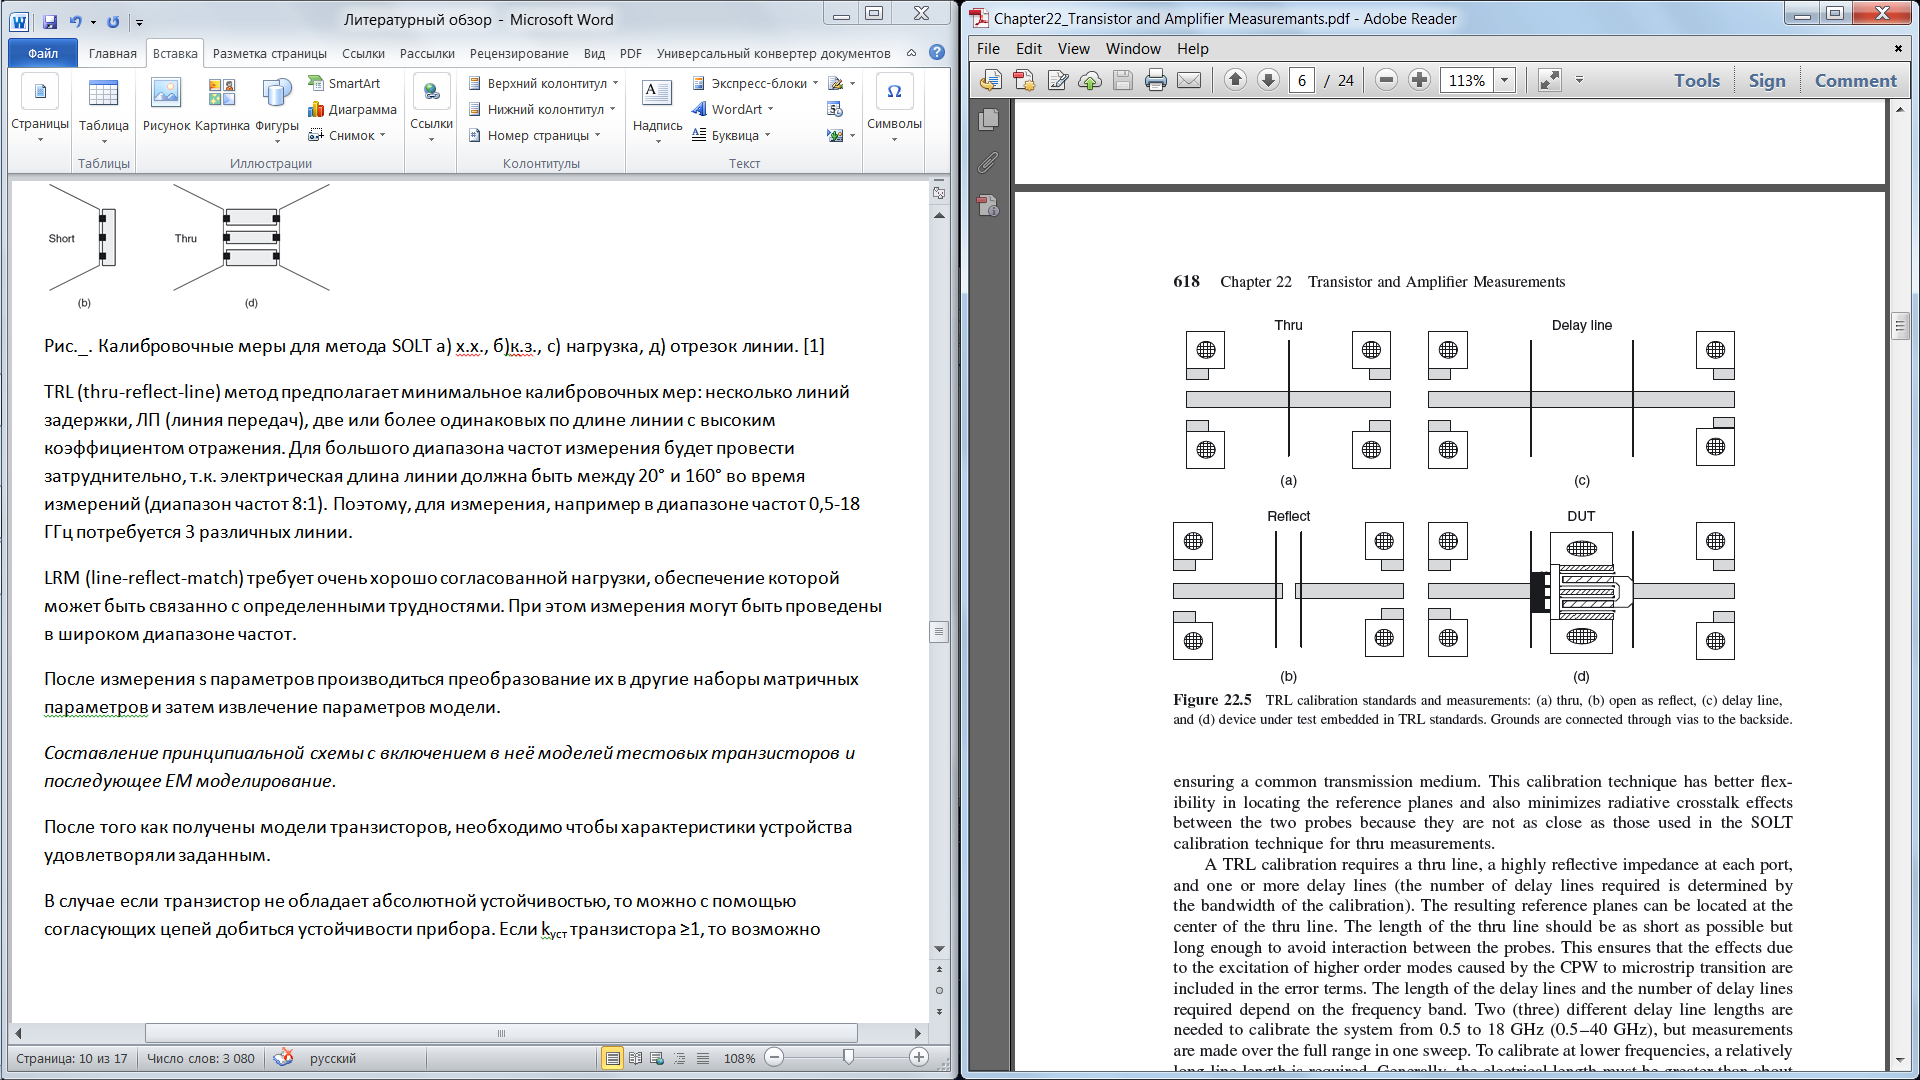Open the Ссылки links group button with the globe icon
The width and height of the screenshot is (1920, 1080).
coord(431,110)
